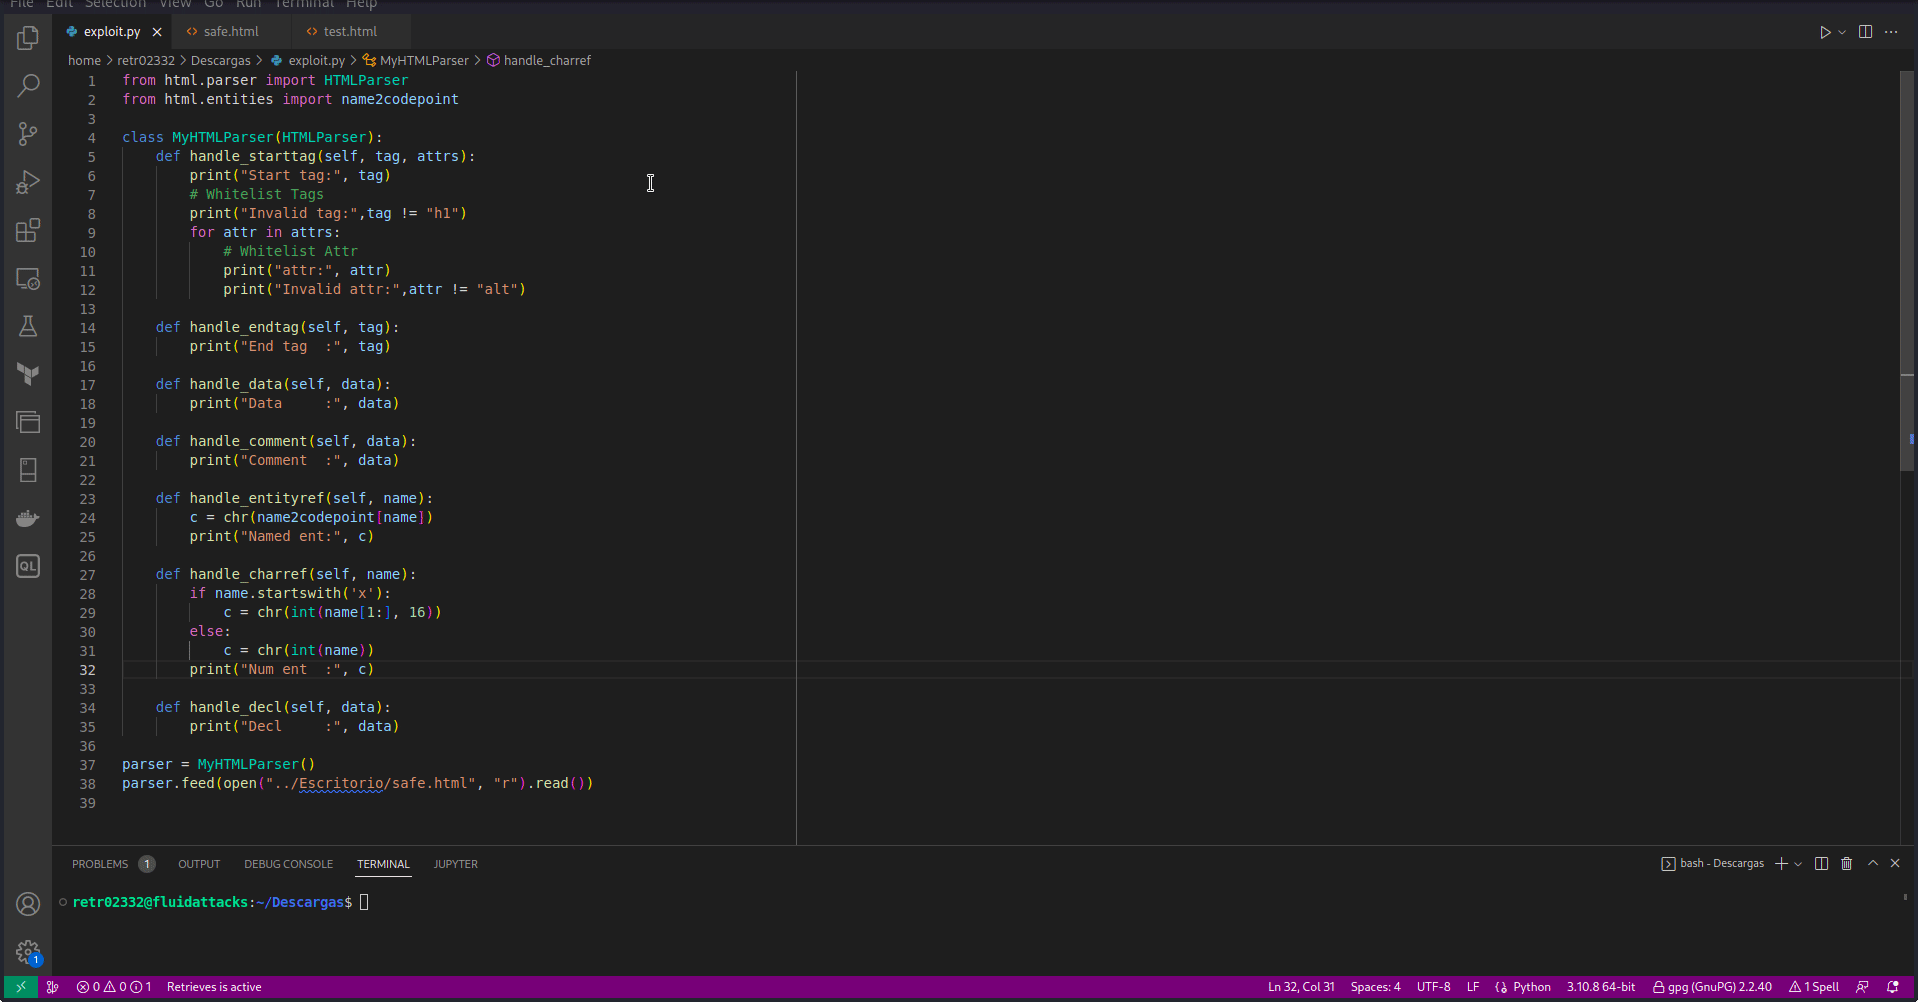This screenshot has width=1918, height=1002.
Task: Open errors and warnings status item
Action: pos(114,987)
